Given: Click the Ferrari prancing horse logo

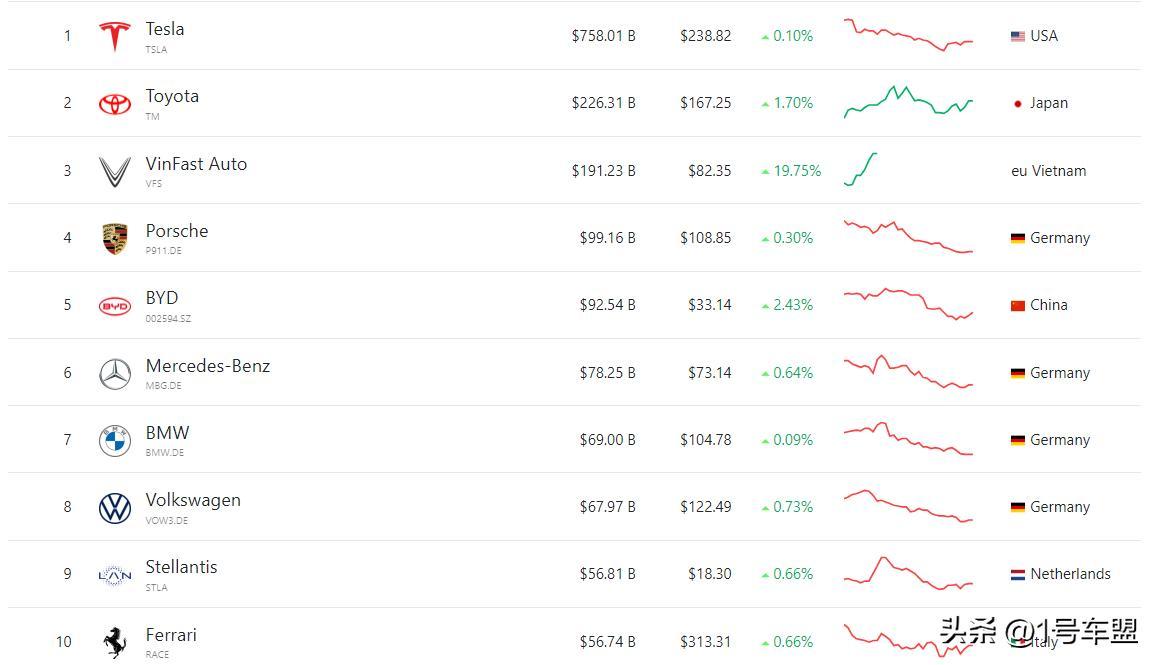Looking at the screenshot, I should [114, 642].
